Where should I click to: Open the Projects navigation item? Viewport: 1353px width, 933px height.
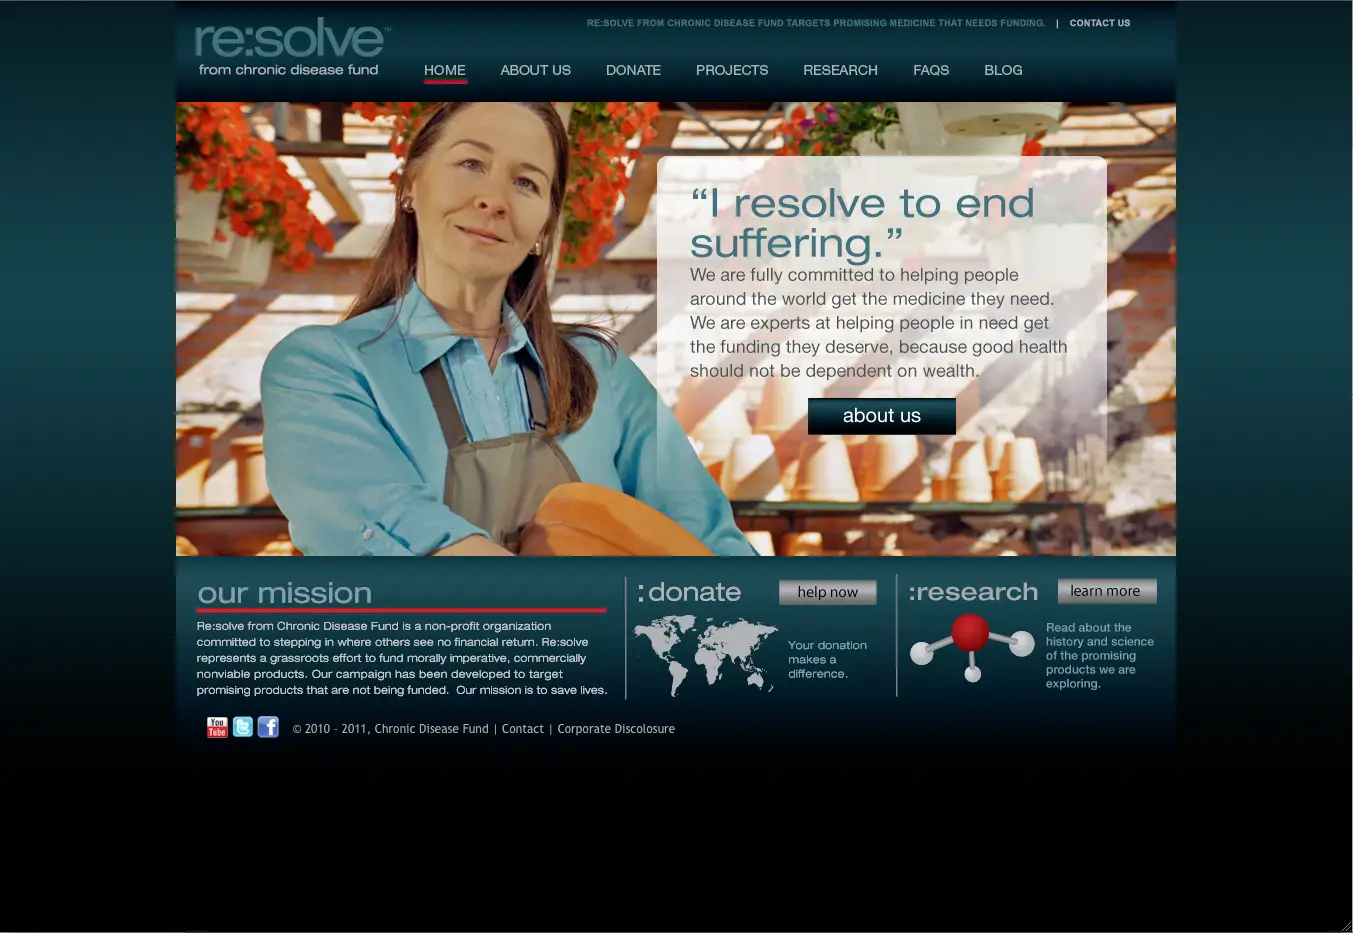[732, 70]
